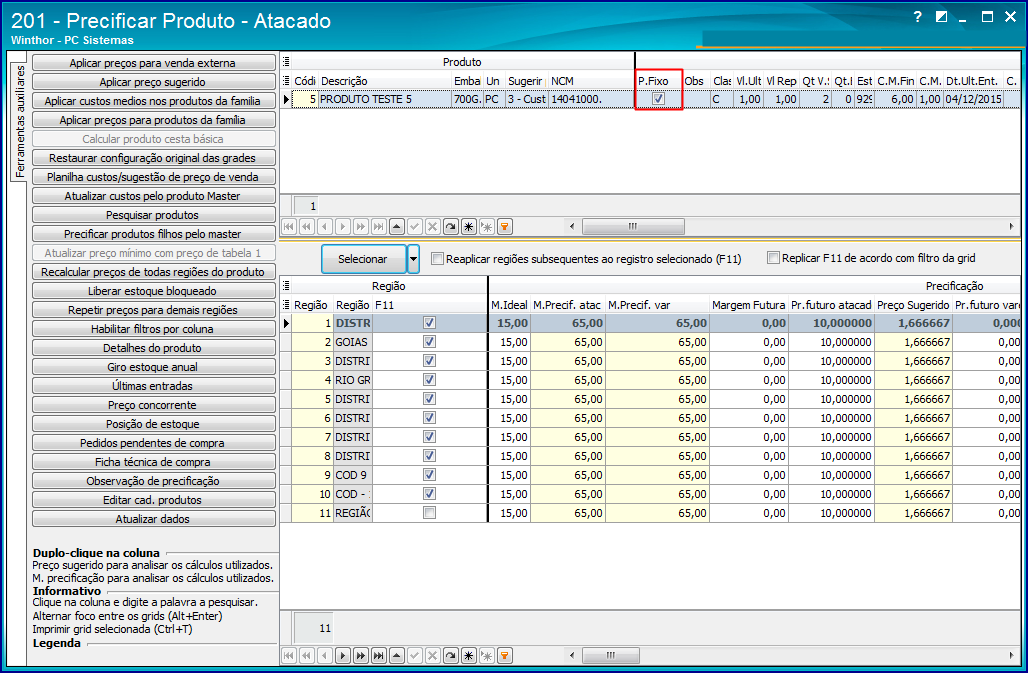This screenshot has height=673, width=1028.
Task: Go to first record in Região grid navigator
Action: (x=288, y=655)
